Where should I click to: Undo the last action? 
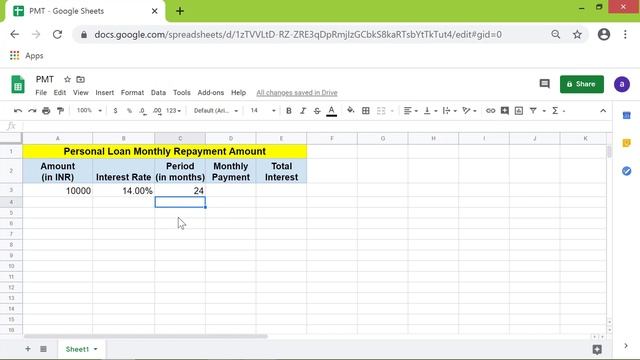[18, 111]
